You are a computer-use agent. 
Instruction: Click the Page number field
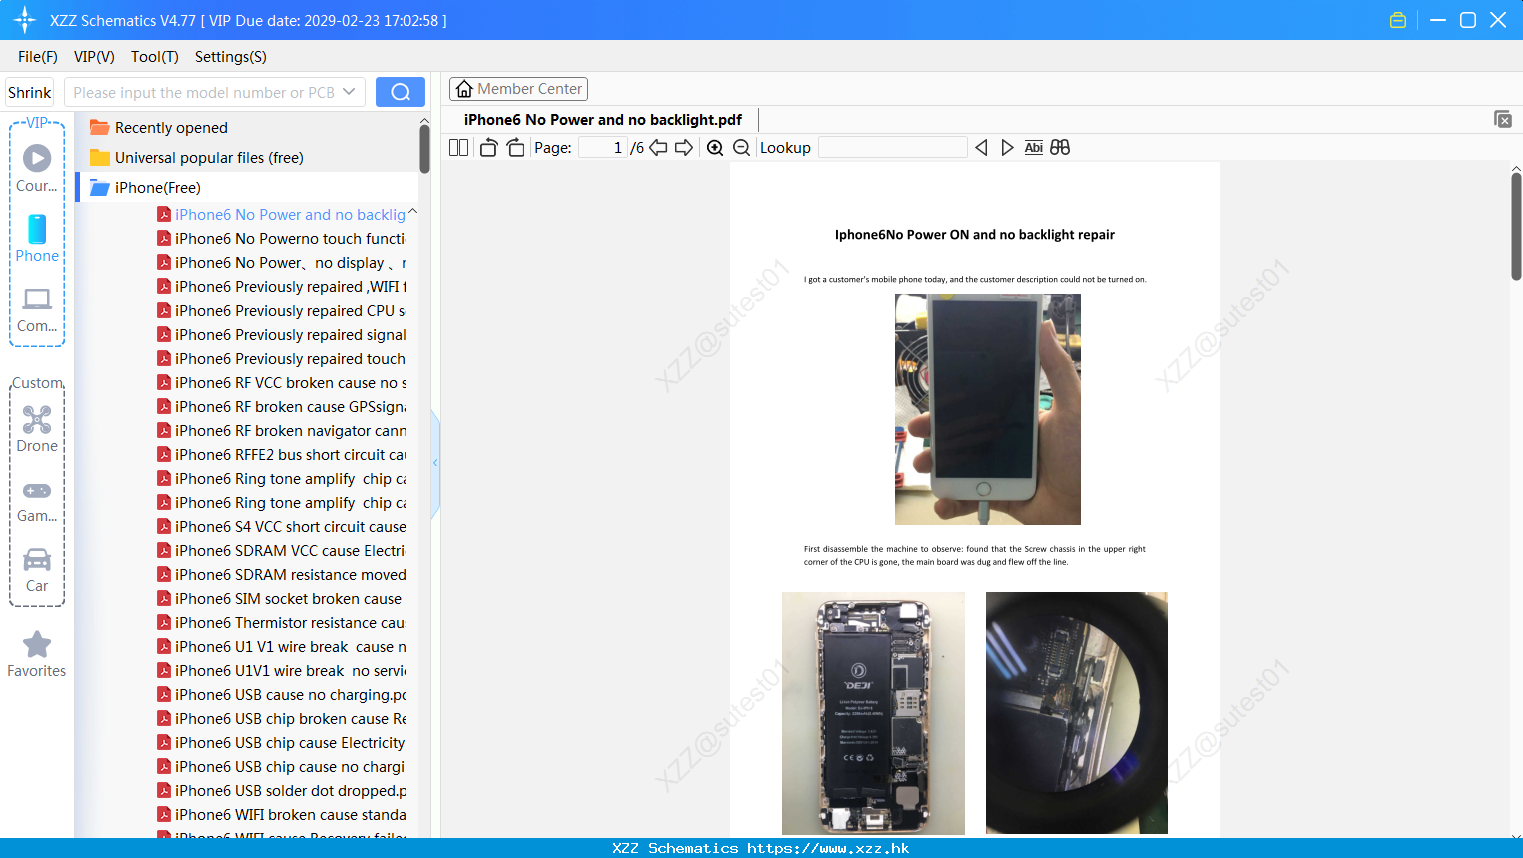[602, 148]
